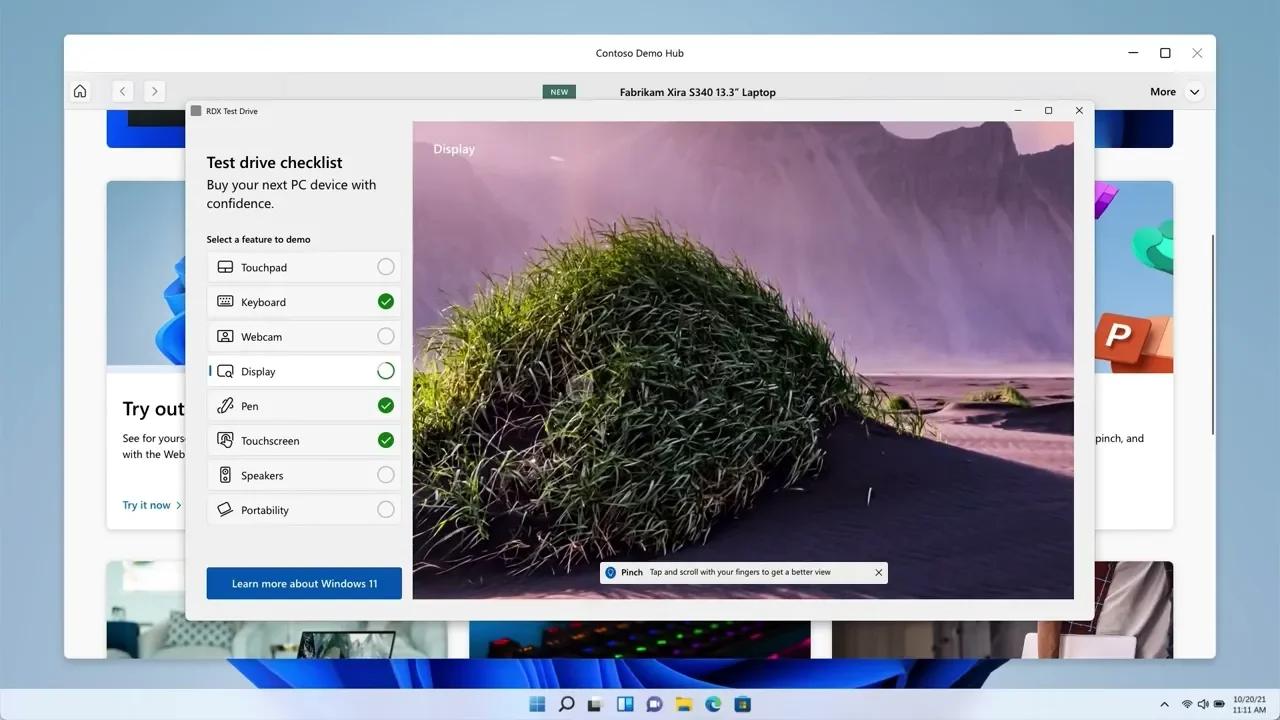Disable the Touchscreen demo checkmark
Image resolution: width=1280 pixels, height=720 pixels.
(x=385, y=440)
